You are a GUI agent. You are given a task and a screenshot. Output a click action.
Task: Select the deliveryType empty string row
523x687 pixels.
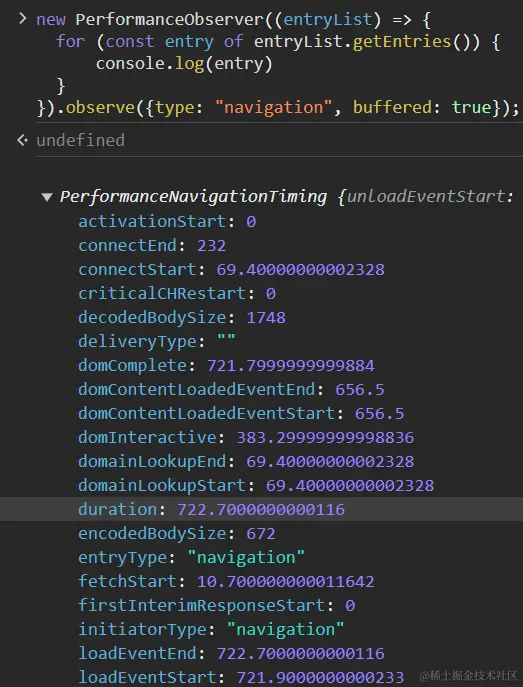157,341
